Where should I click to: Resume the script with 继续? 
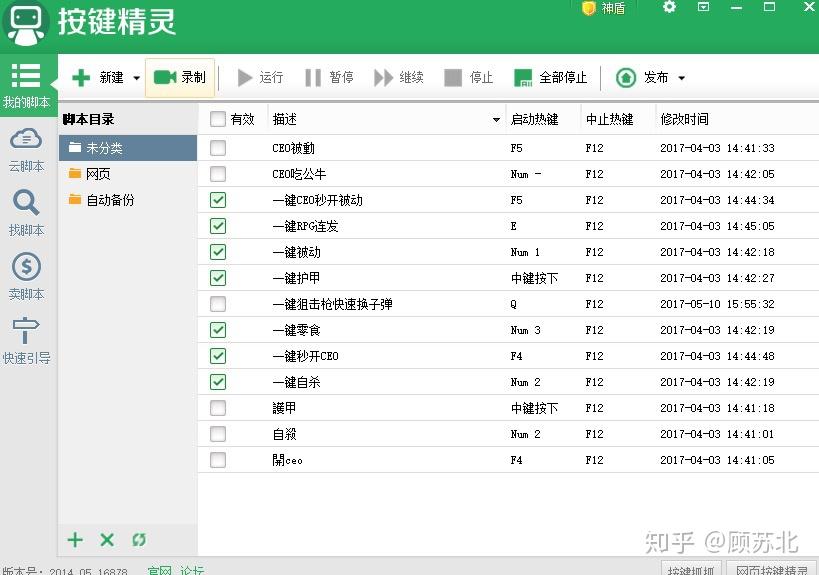pyautogui.click(x=399, y=78)
